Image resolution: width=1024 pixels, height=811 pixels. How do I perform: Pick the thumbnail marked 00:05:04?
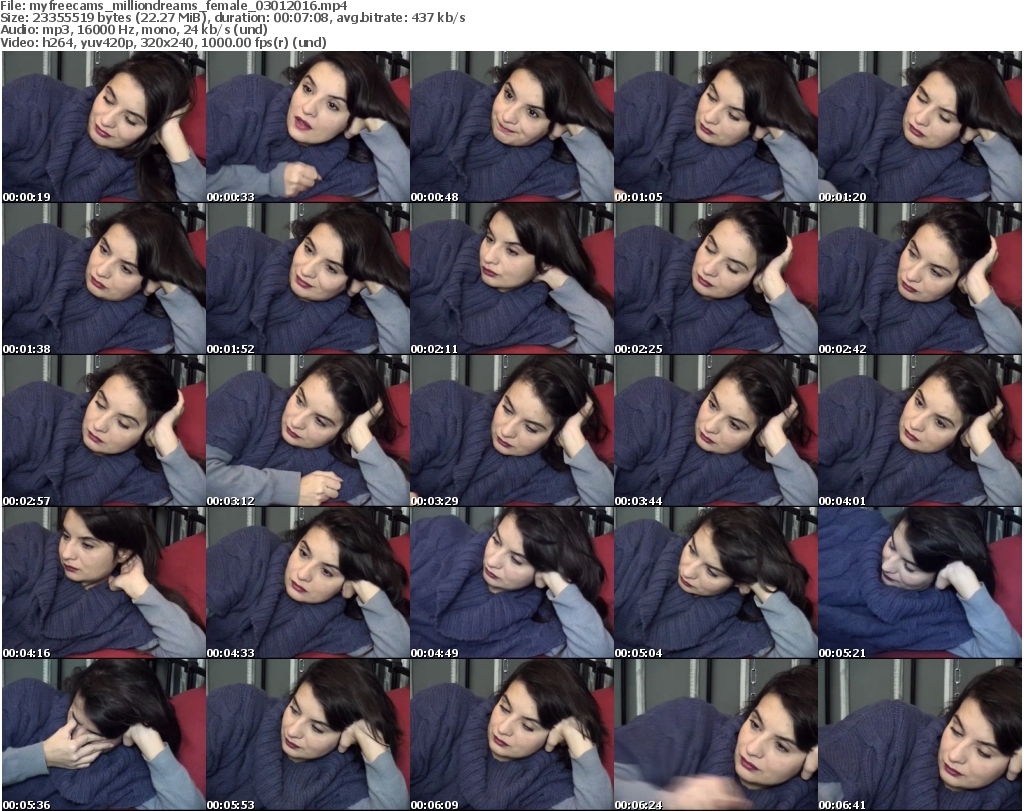click(x=716, y=582)
